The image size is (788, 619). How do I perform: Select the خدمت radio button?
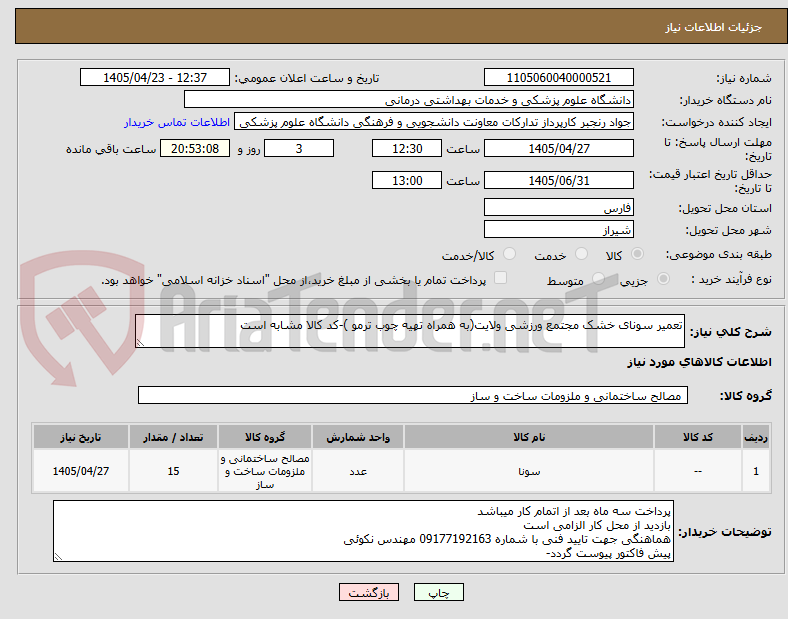[x=581, y=254]
